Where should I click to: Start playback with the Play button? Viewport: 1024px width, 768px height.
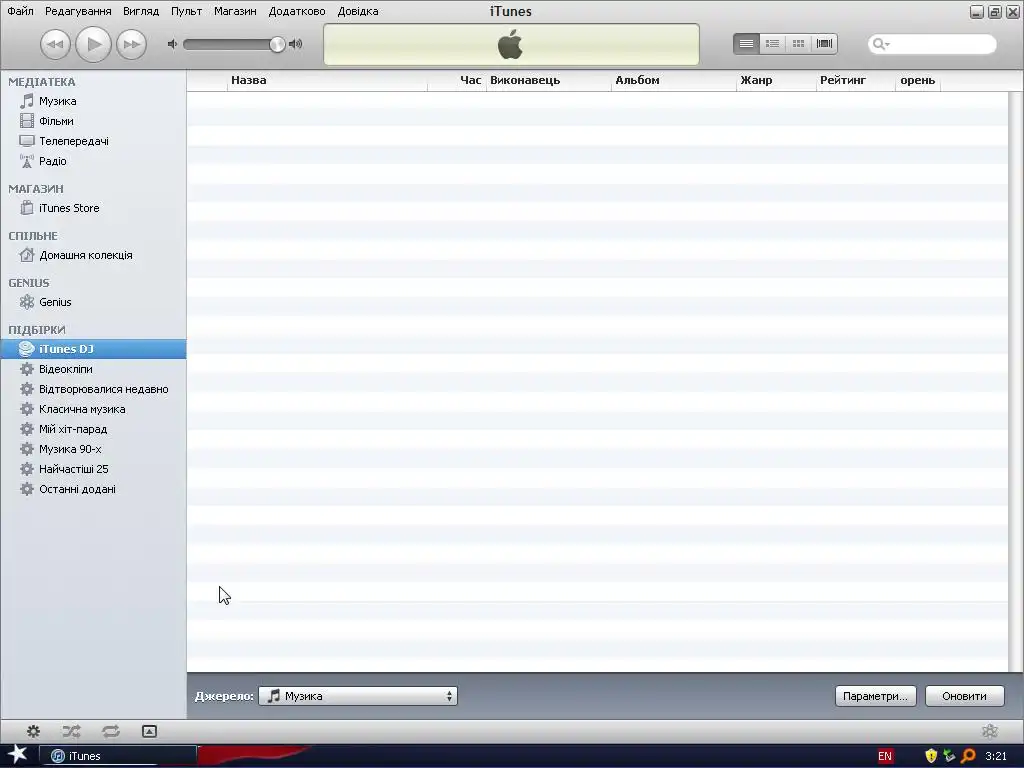click(93, 44)
